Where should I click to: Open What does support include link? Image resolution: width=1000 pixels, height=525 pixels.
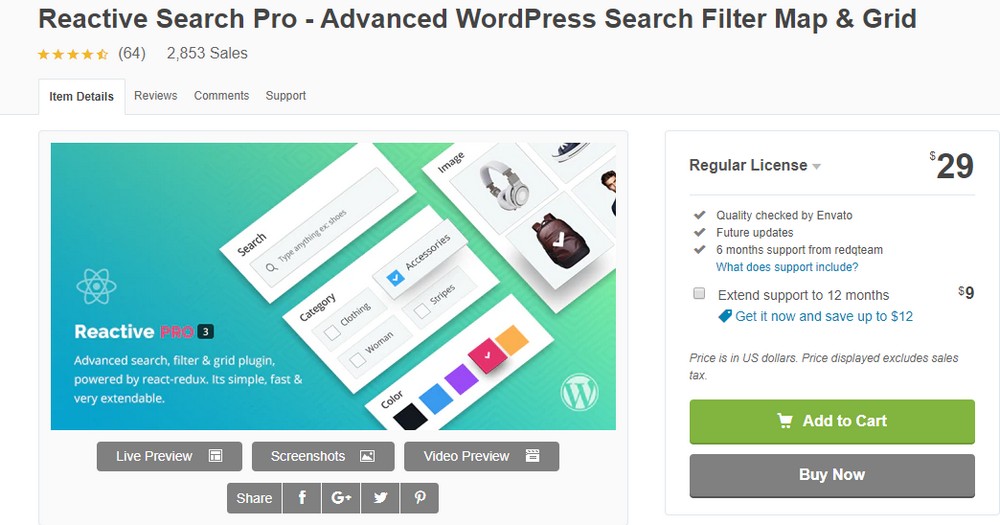(787, 267)
